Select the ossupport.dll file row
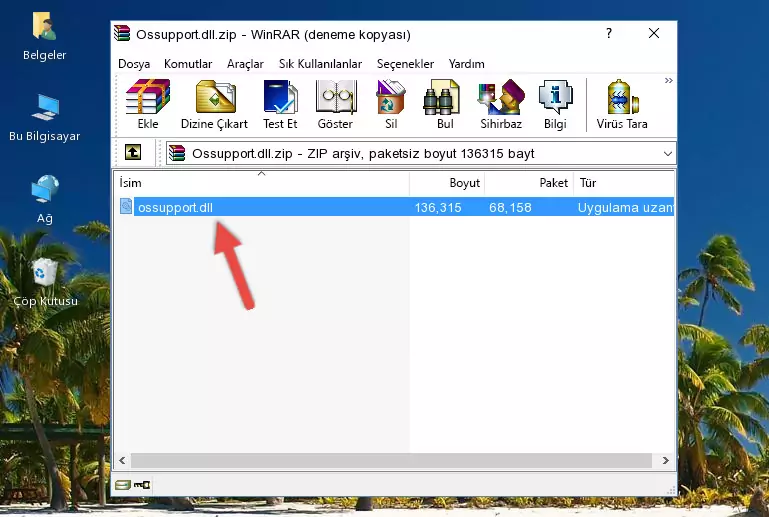The width and height of the screenshot is (769, 517). point(395,207)
